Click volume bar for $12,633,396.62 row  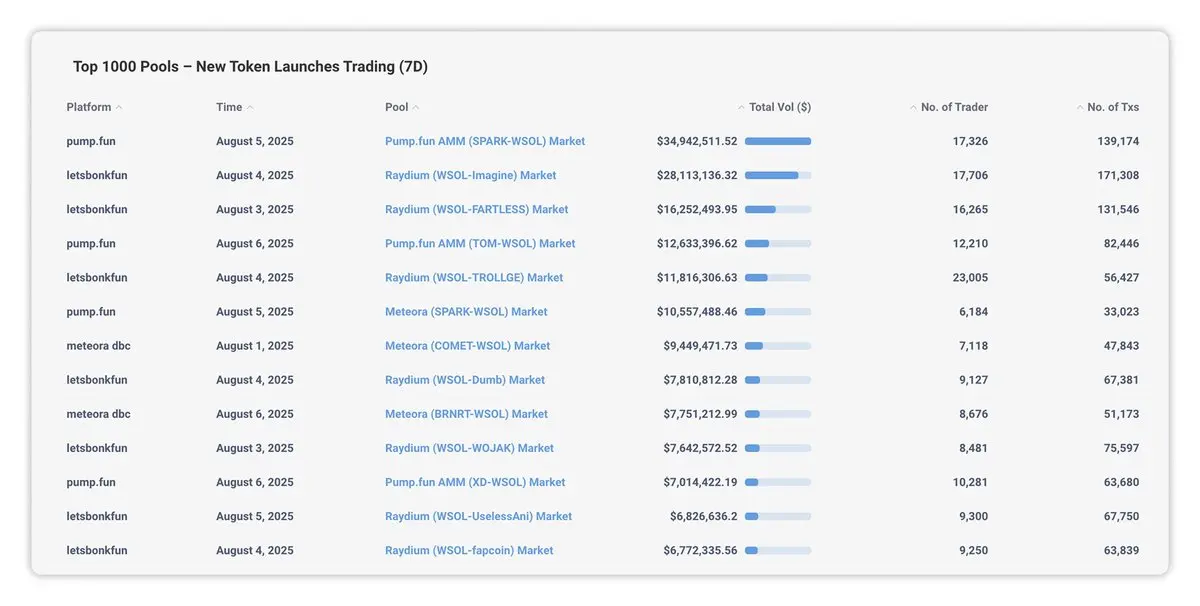(778, 244)
